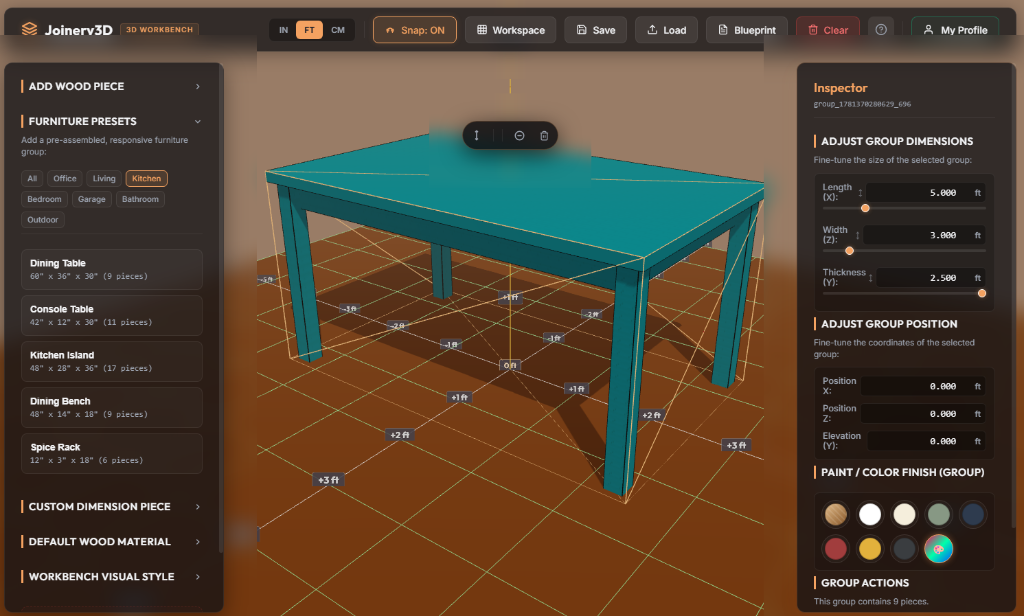
Task: Apply the red paint swatch
Action: [x=835, y=549]
